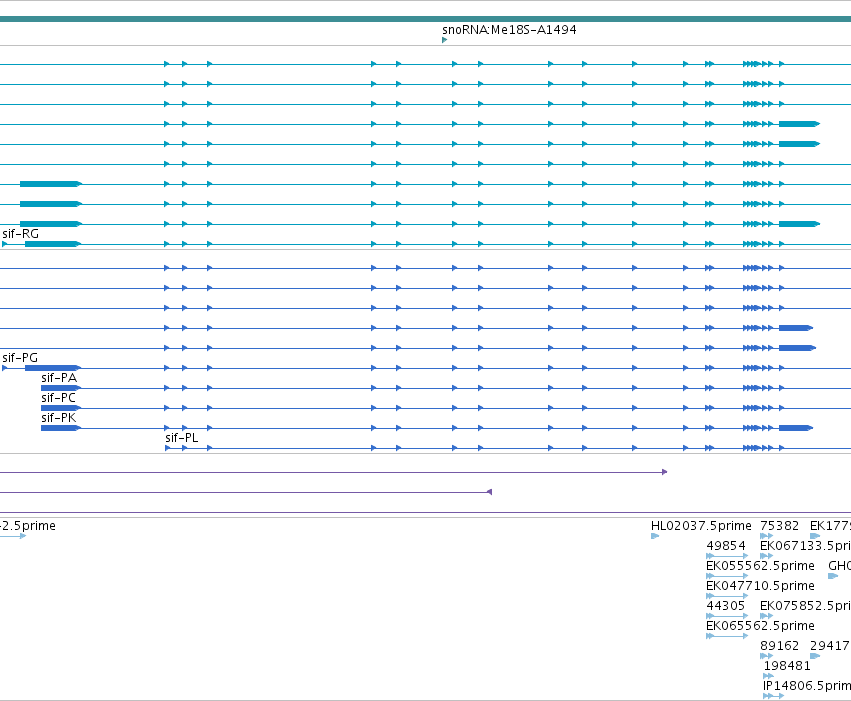The image size is (851, 701).
Task: Select the sif-PK left exon box
Action: coord(60,428)
